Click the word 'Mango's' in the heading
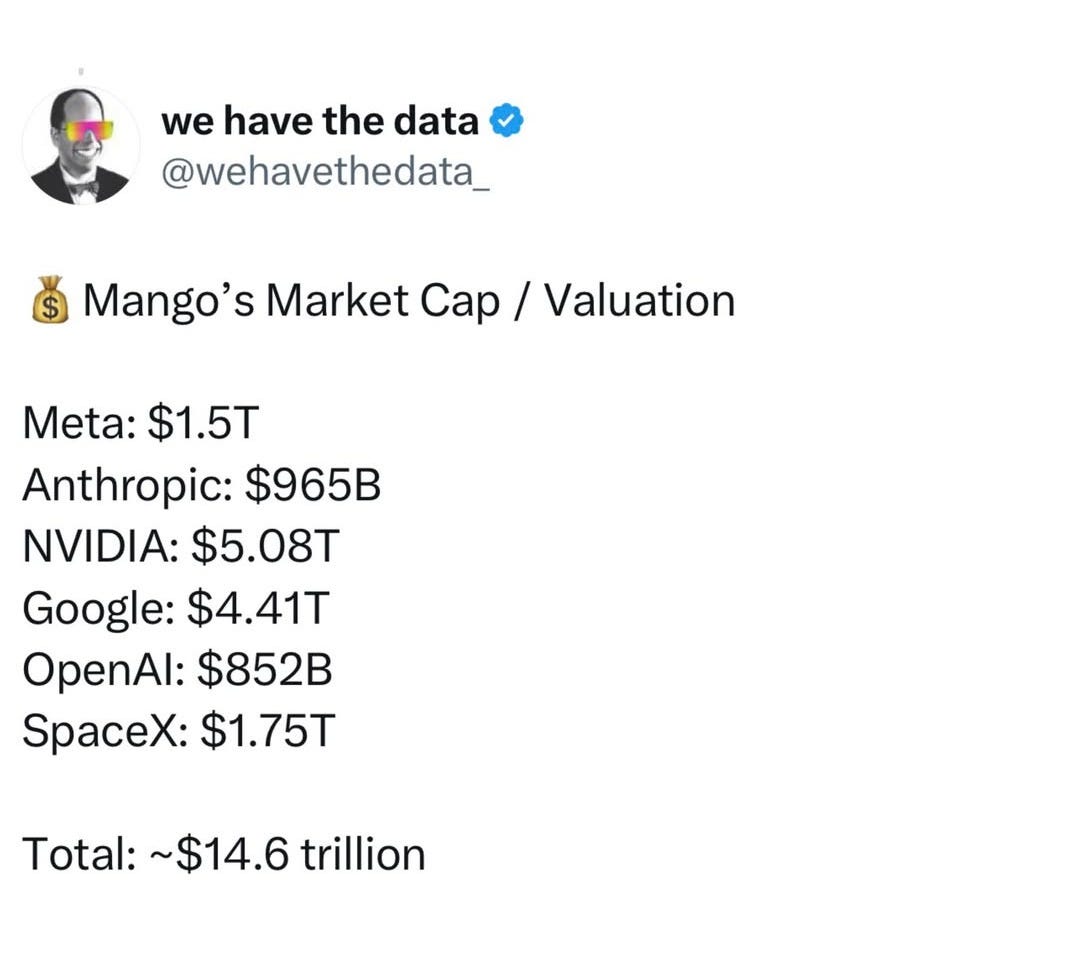The height and width of the screenshot is (968, 1080). tap(169, 301)
